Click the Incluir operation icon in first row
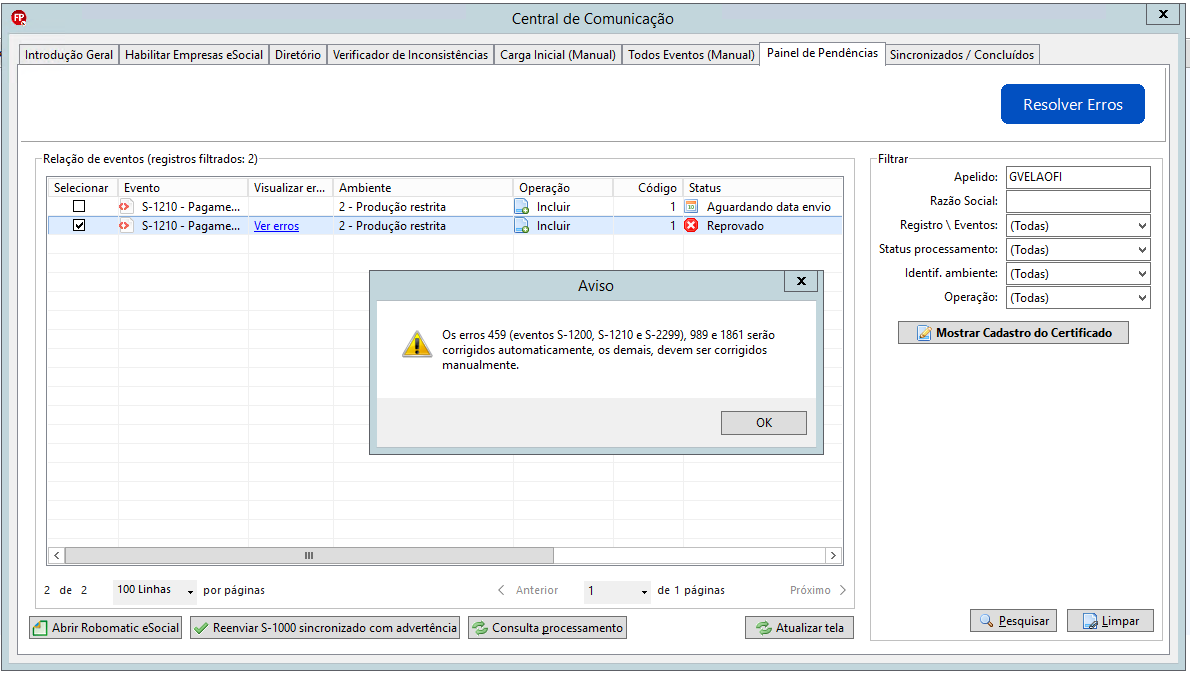The height and width of the screenshot is (678, 1190). (x=521, y=207)
